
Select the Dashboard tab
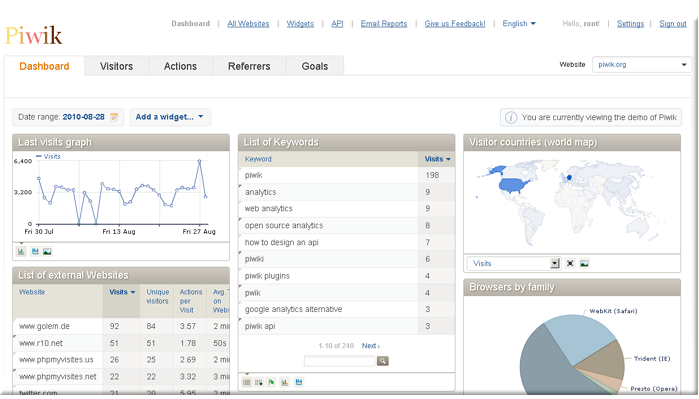pos(44,66)
